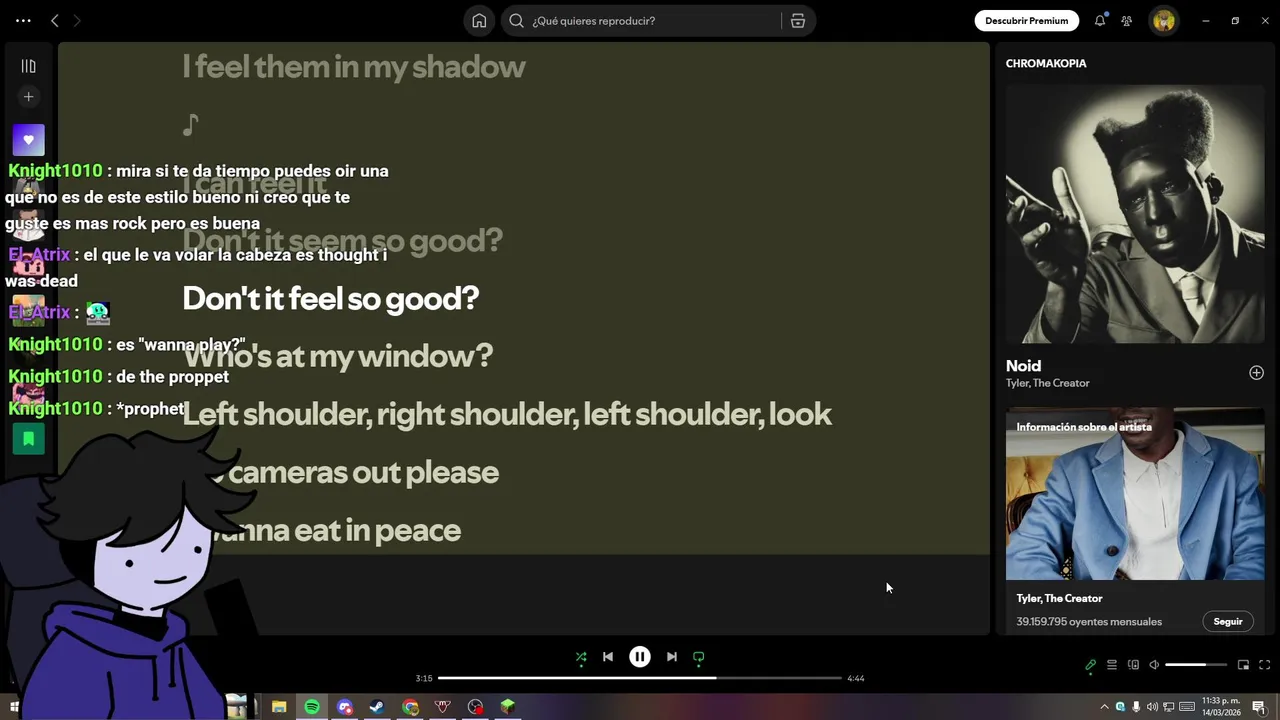Skip to the previous track

[x=608, y=657]
